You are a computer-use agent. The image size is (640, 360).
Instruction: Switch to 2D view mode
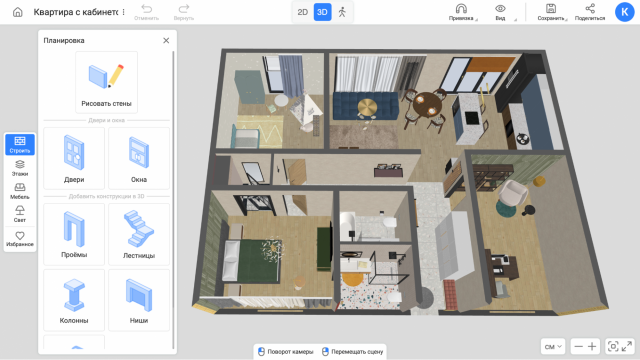coord(302,12)
